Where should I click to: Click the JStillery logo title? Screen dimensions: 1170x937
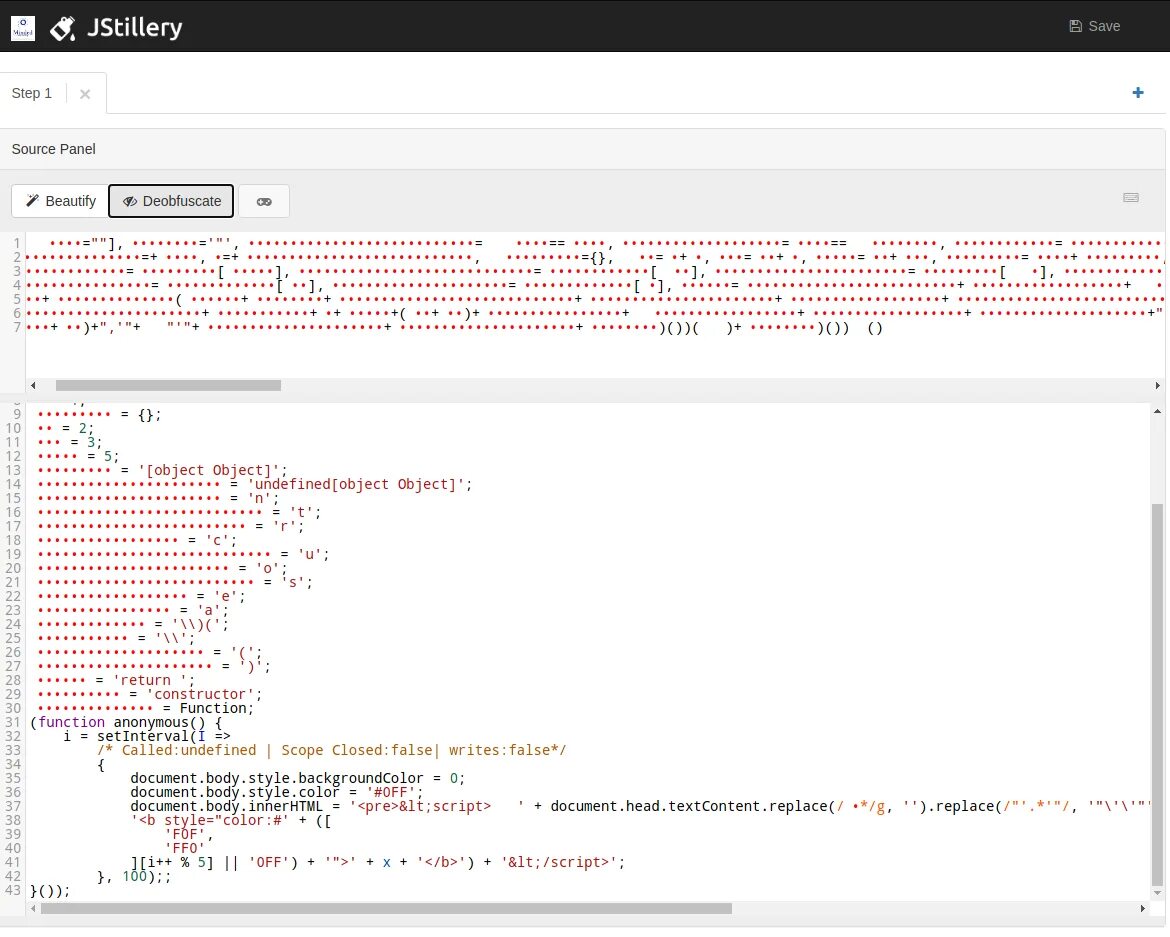tap(134, 28)
